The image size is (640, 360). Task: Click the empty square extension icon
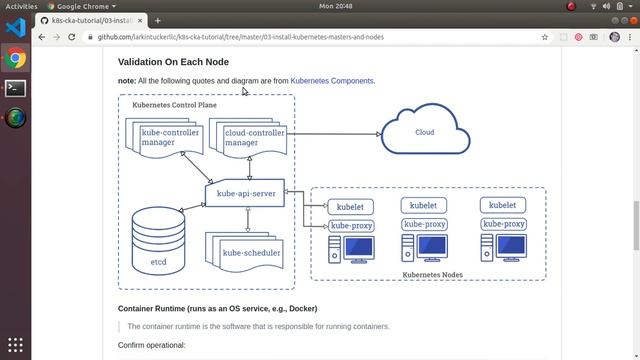(x=564, y=37)
